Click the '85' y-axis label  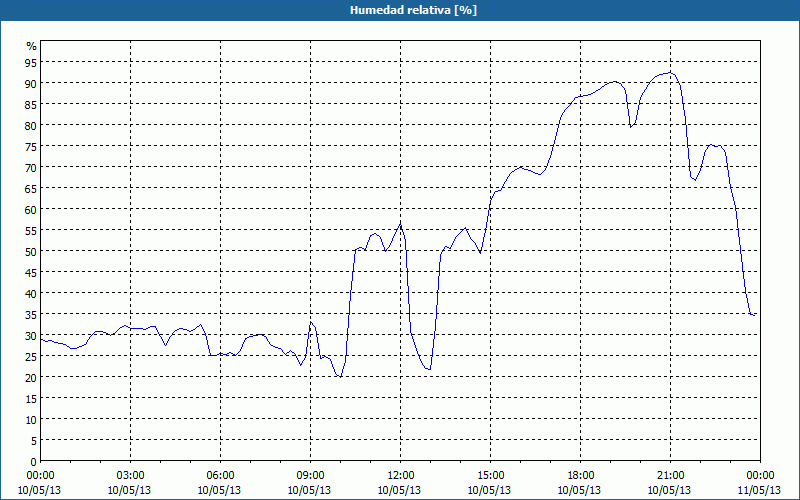point(31,104)
